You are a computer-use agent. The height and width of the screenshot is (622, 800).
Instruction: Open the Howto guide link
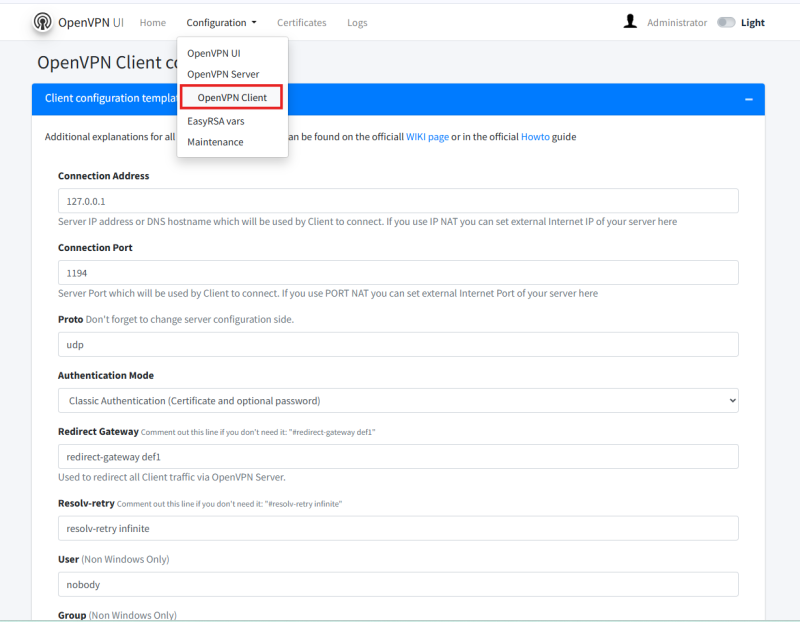click(535, 137)
